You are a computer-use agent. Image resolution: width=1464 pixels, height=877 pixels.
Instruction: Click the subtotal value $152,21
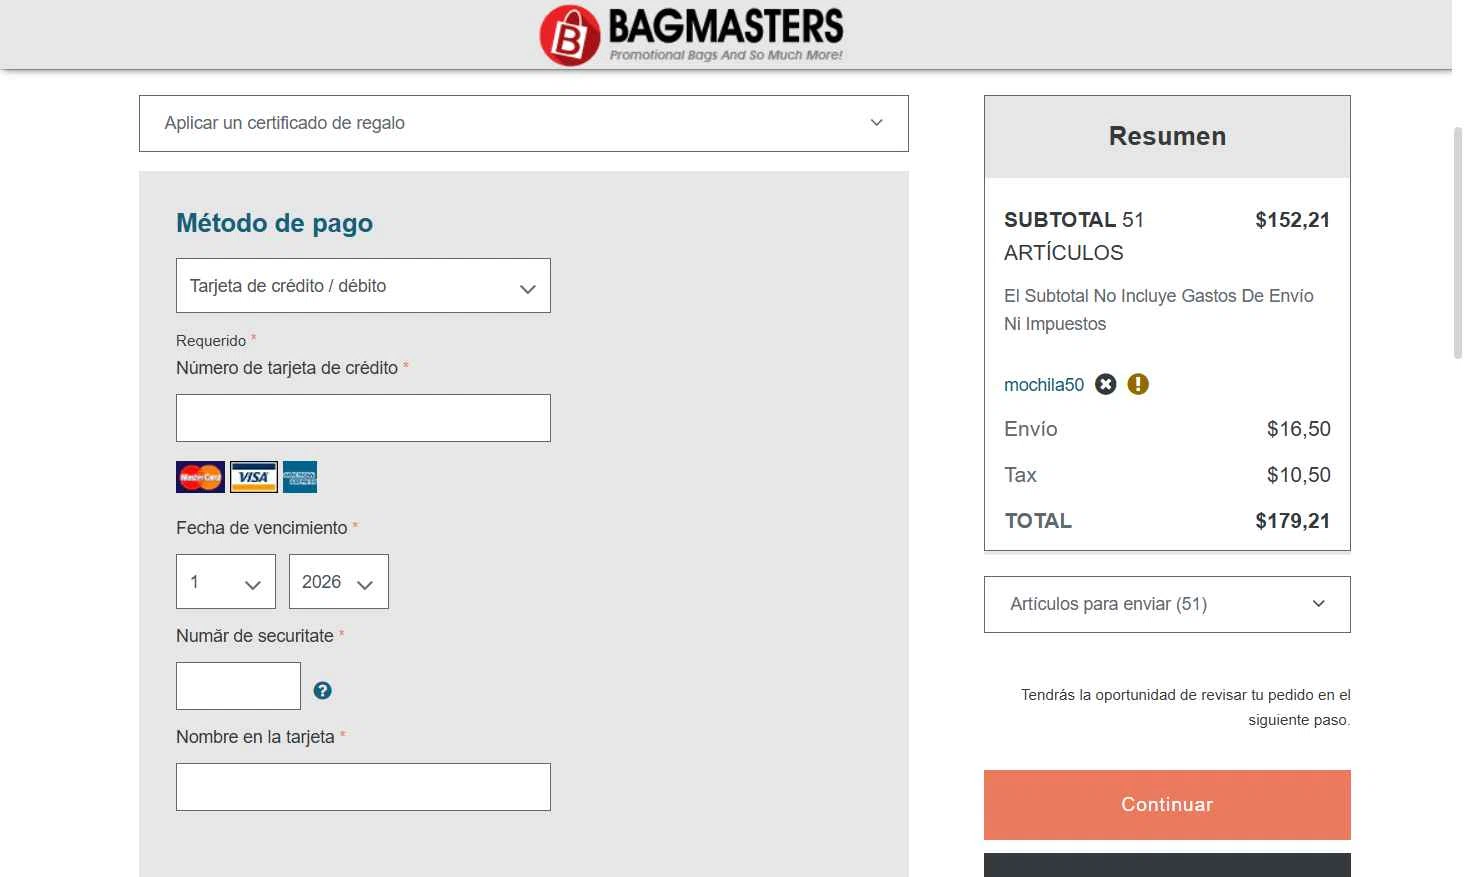1292,220
